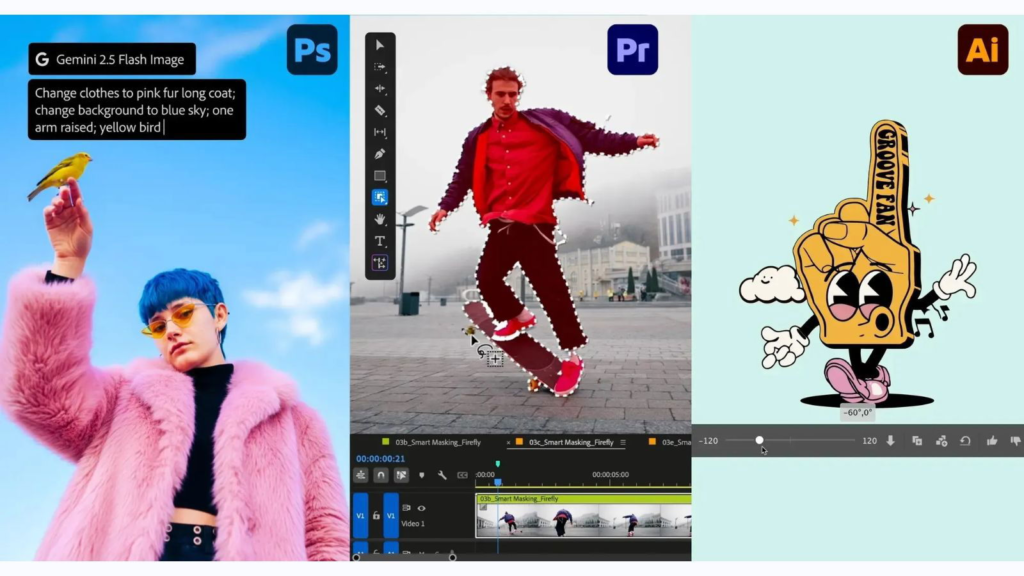Select the Type tool

[380, 241]
